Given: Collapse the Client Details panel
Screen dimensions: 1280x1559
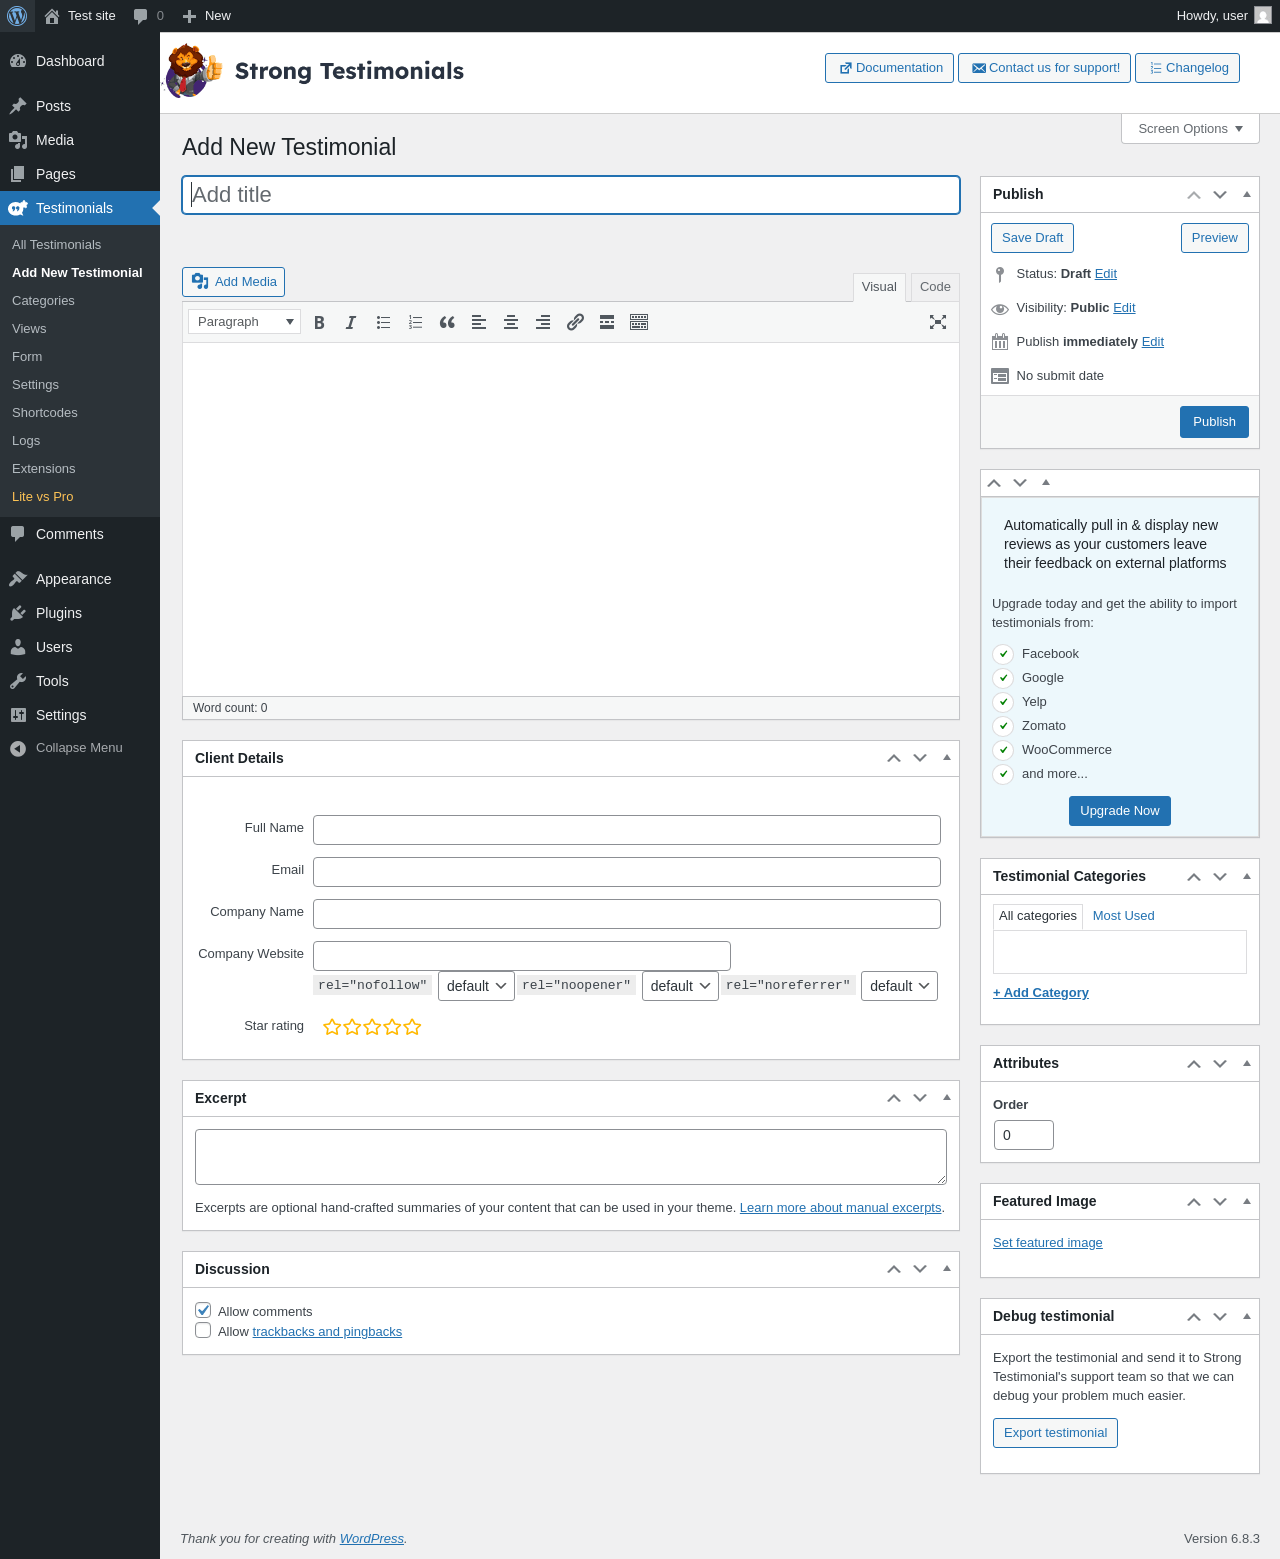Looking at the screenshot, I should (x=947, y=758).
